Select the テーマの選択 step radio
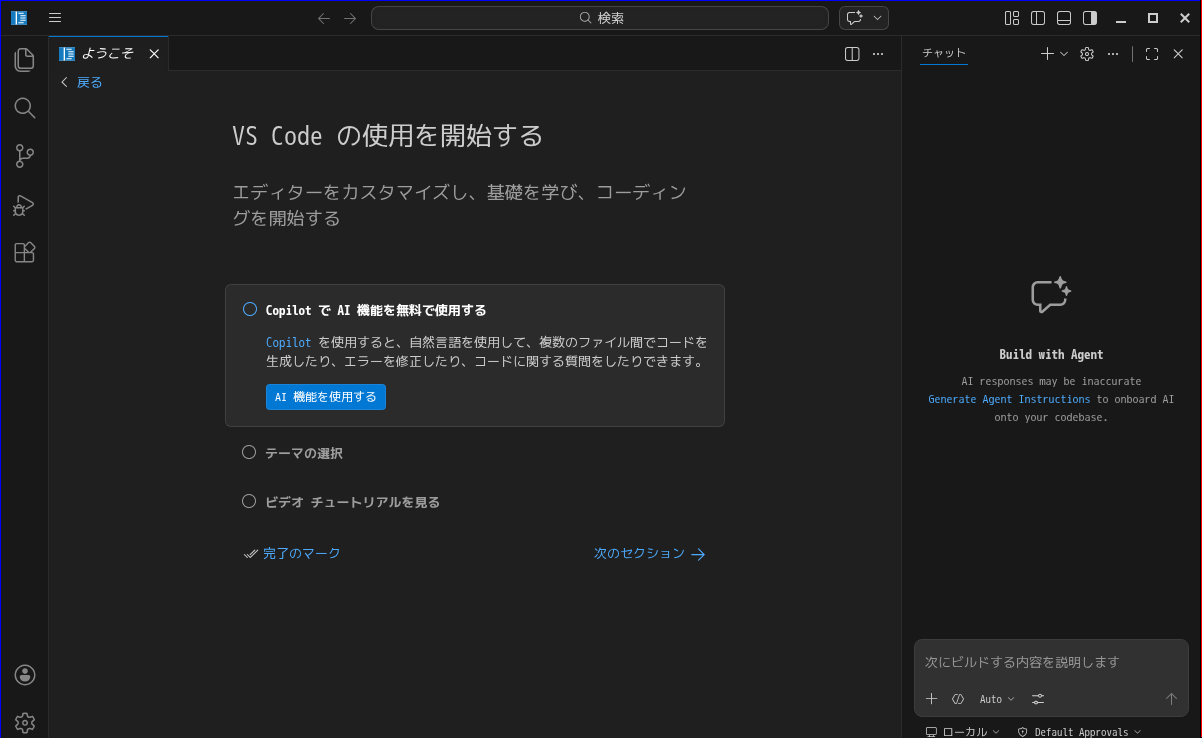Screen dimensions: 1202x738 coord(249,452)
